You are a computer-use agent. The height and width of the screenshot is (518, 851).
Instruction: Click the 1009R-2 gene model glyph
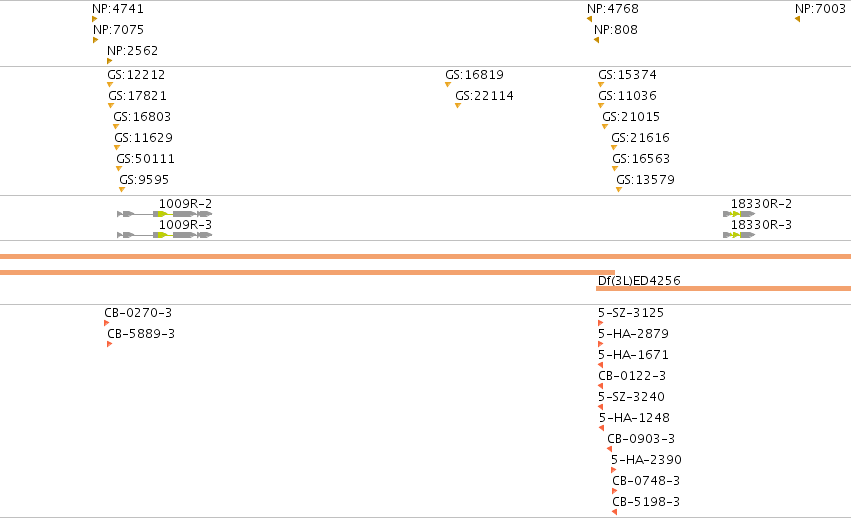click(x=164, y=214)
